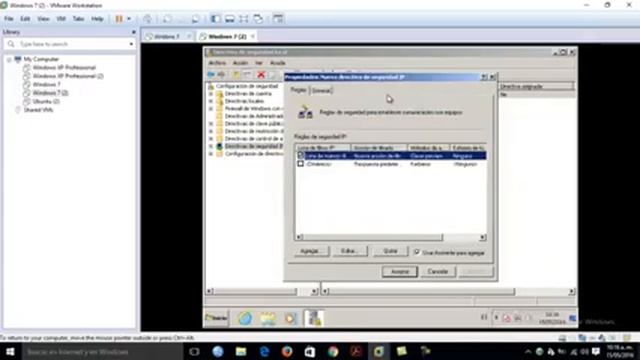Click the forward arrow in policy toolbar

pos(221,74)
